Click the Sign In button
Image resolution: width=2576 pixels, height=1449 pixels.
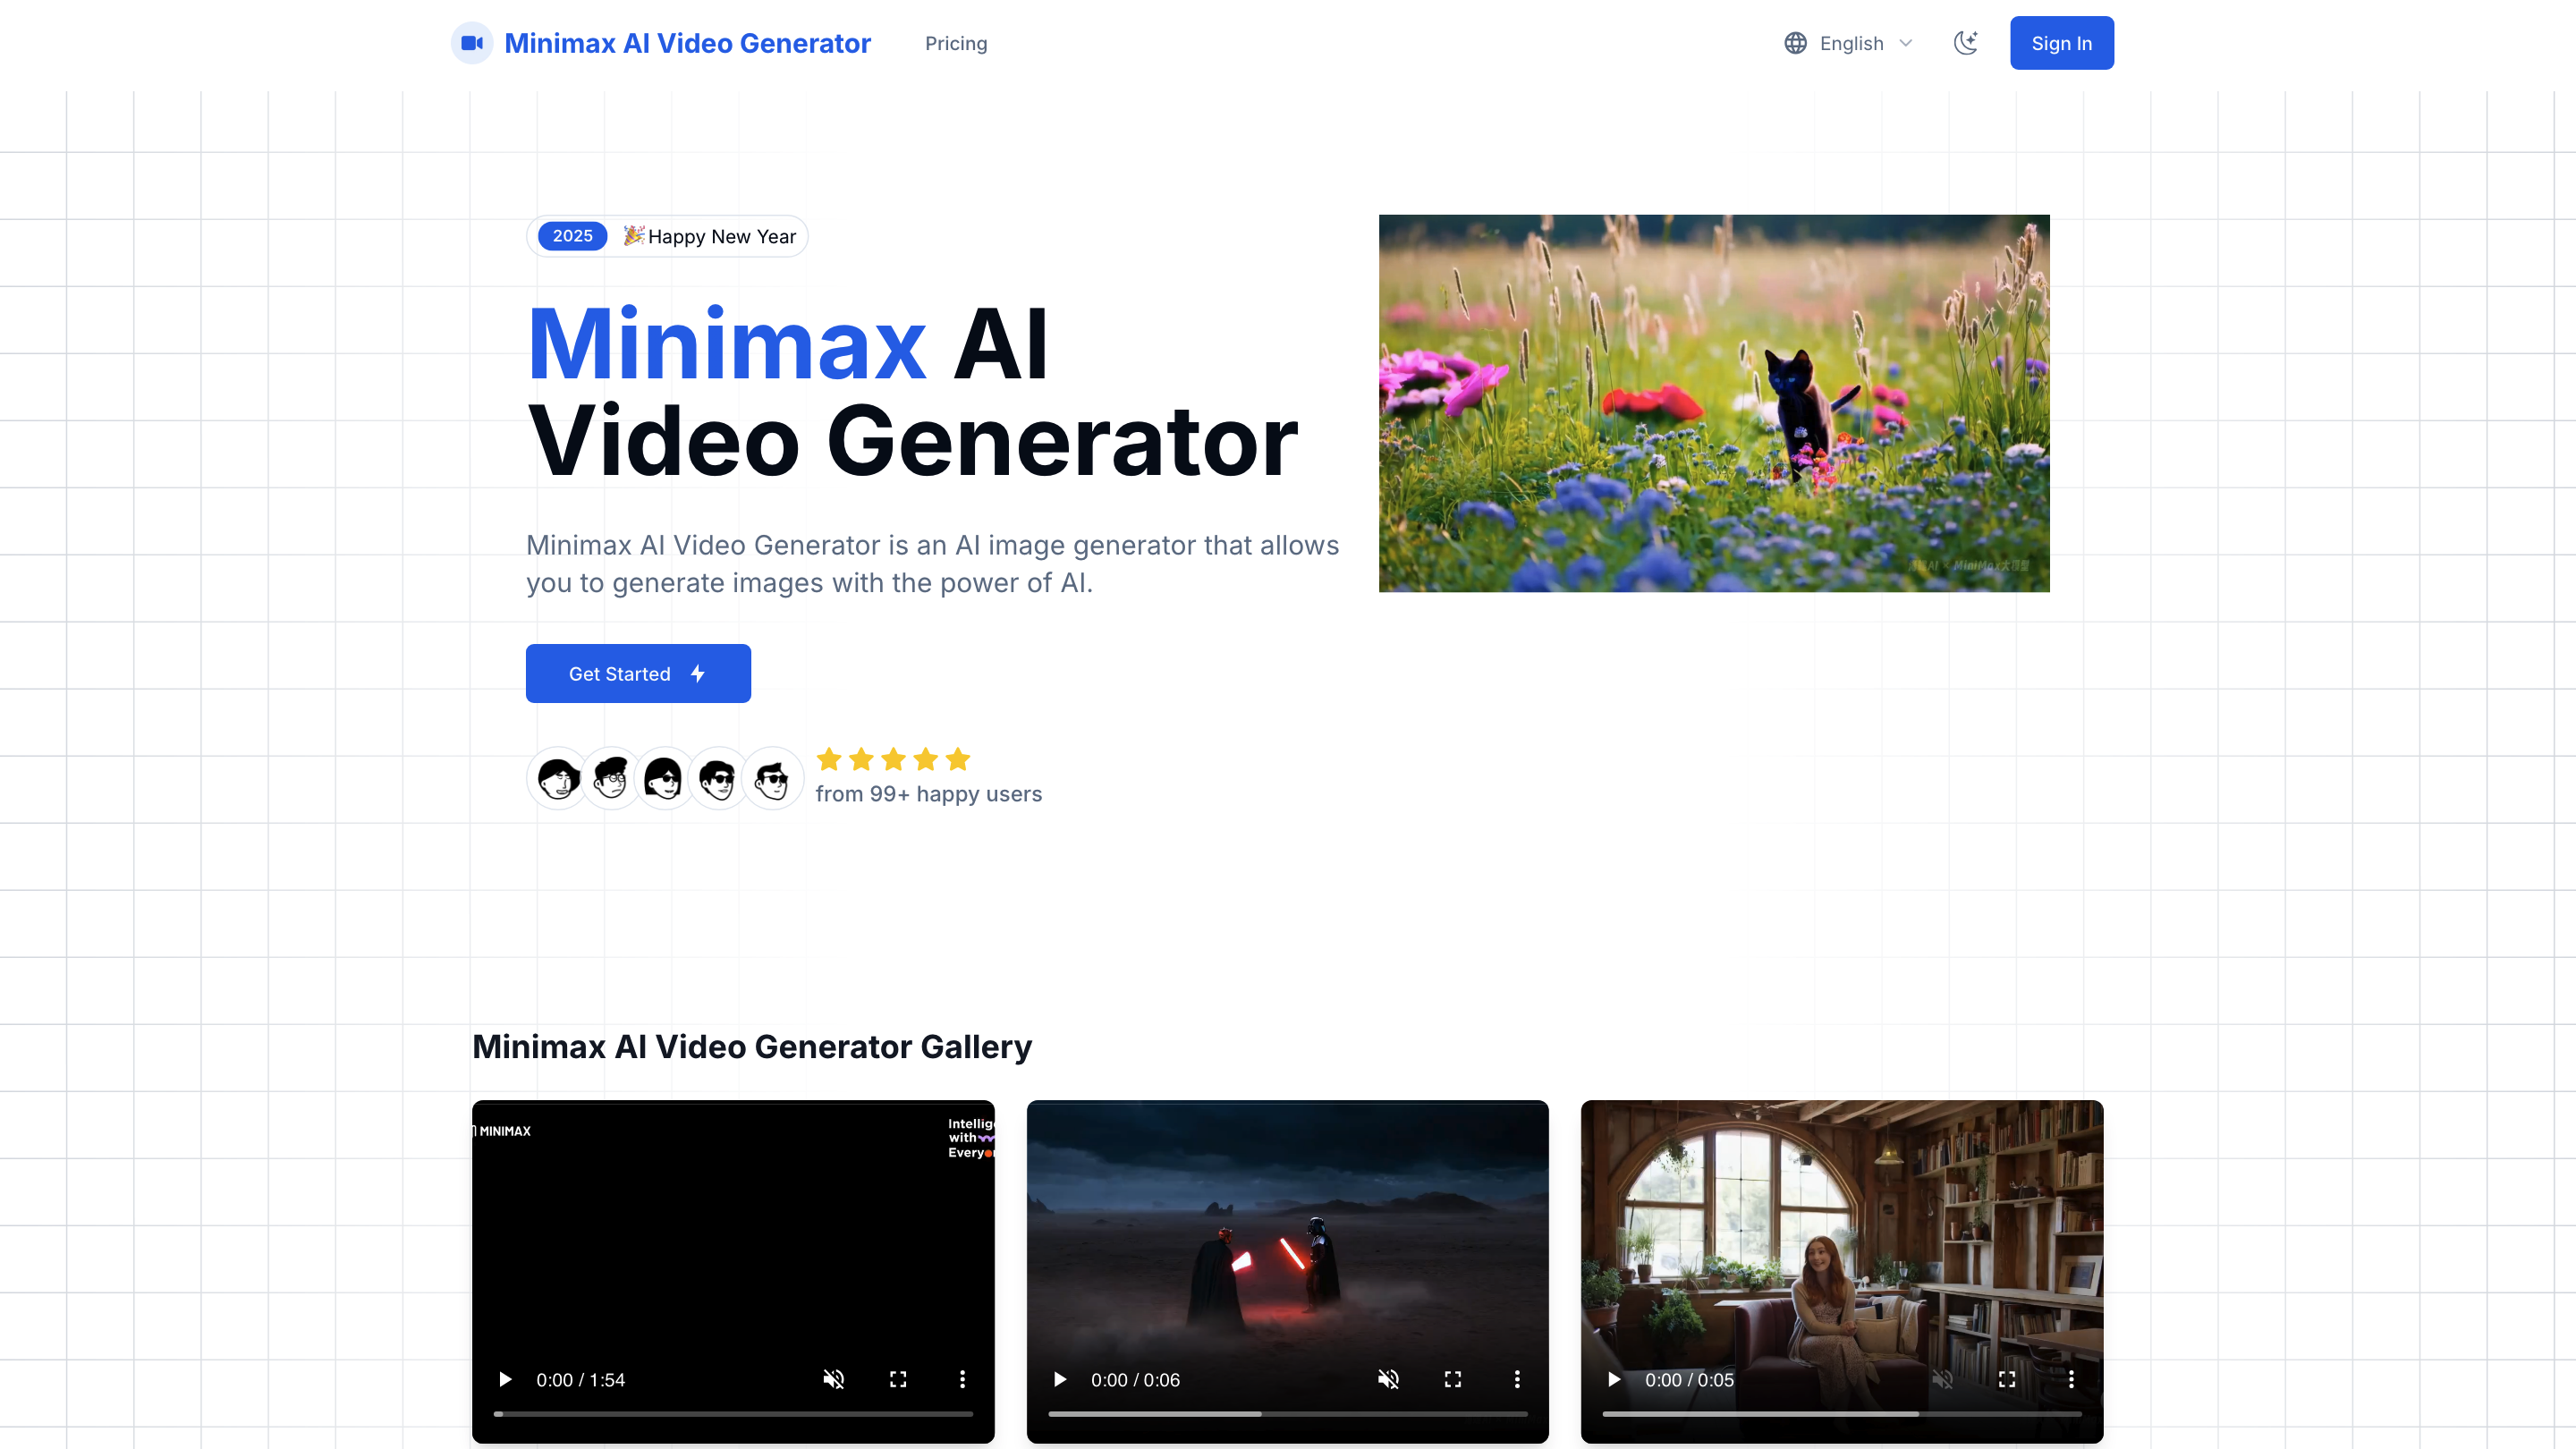pyautogui.click(x=2061, y=43)
